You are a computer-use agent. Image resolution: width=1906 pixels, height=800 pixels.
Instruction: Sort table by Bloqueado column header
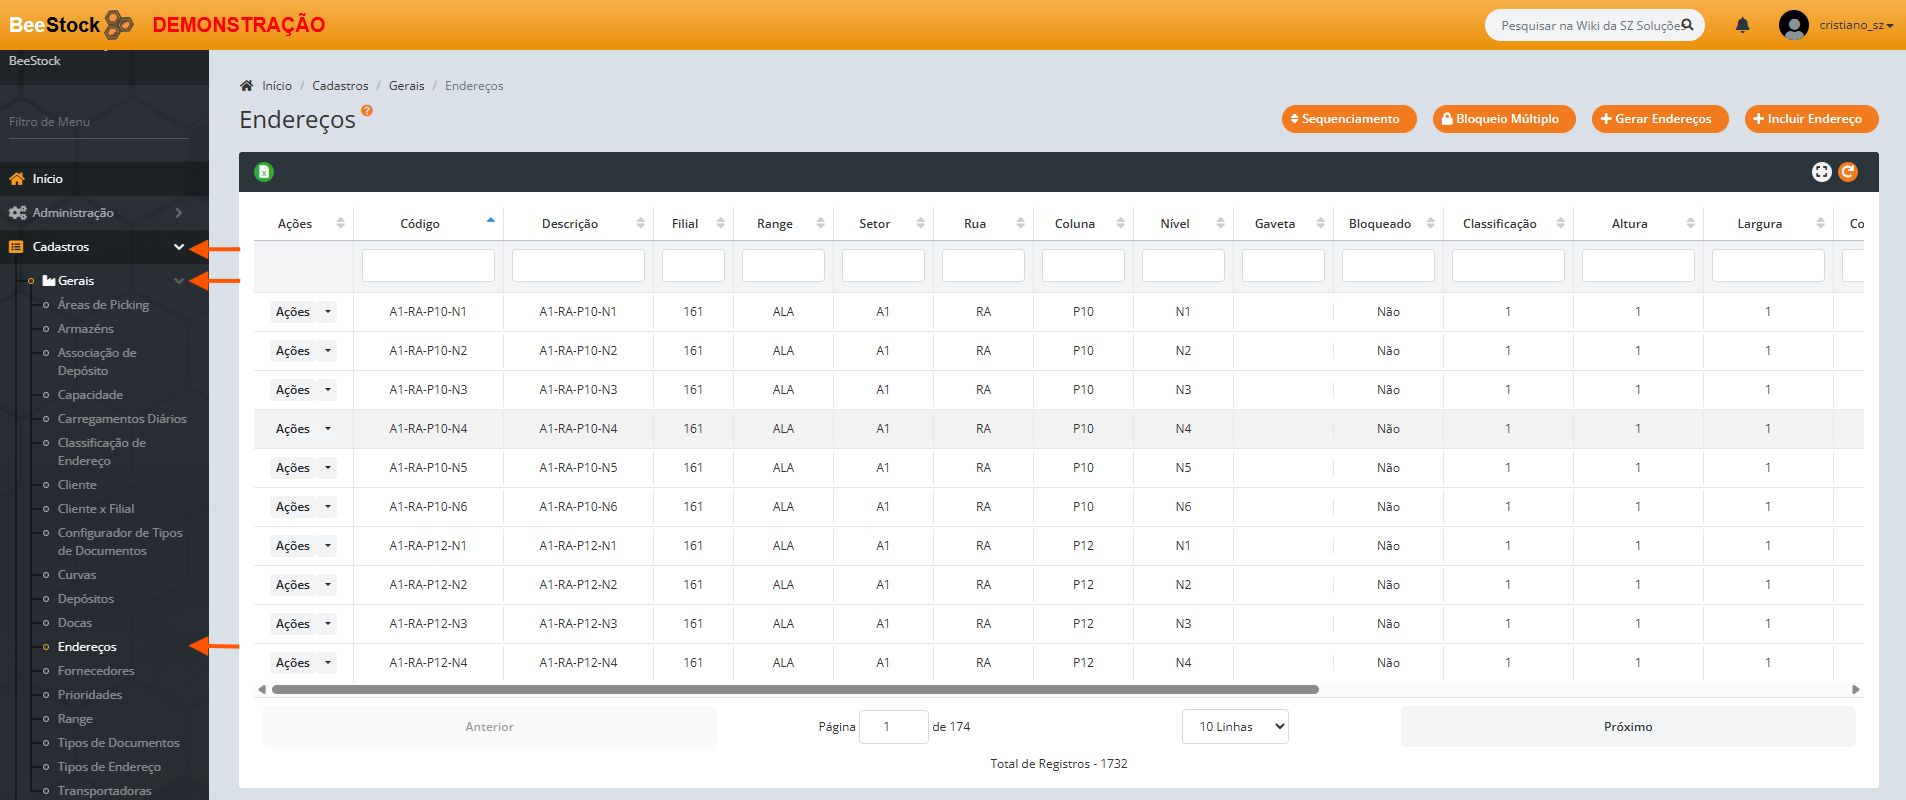[1380, 224]
